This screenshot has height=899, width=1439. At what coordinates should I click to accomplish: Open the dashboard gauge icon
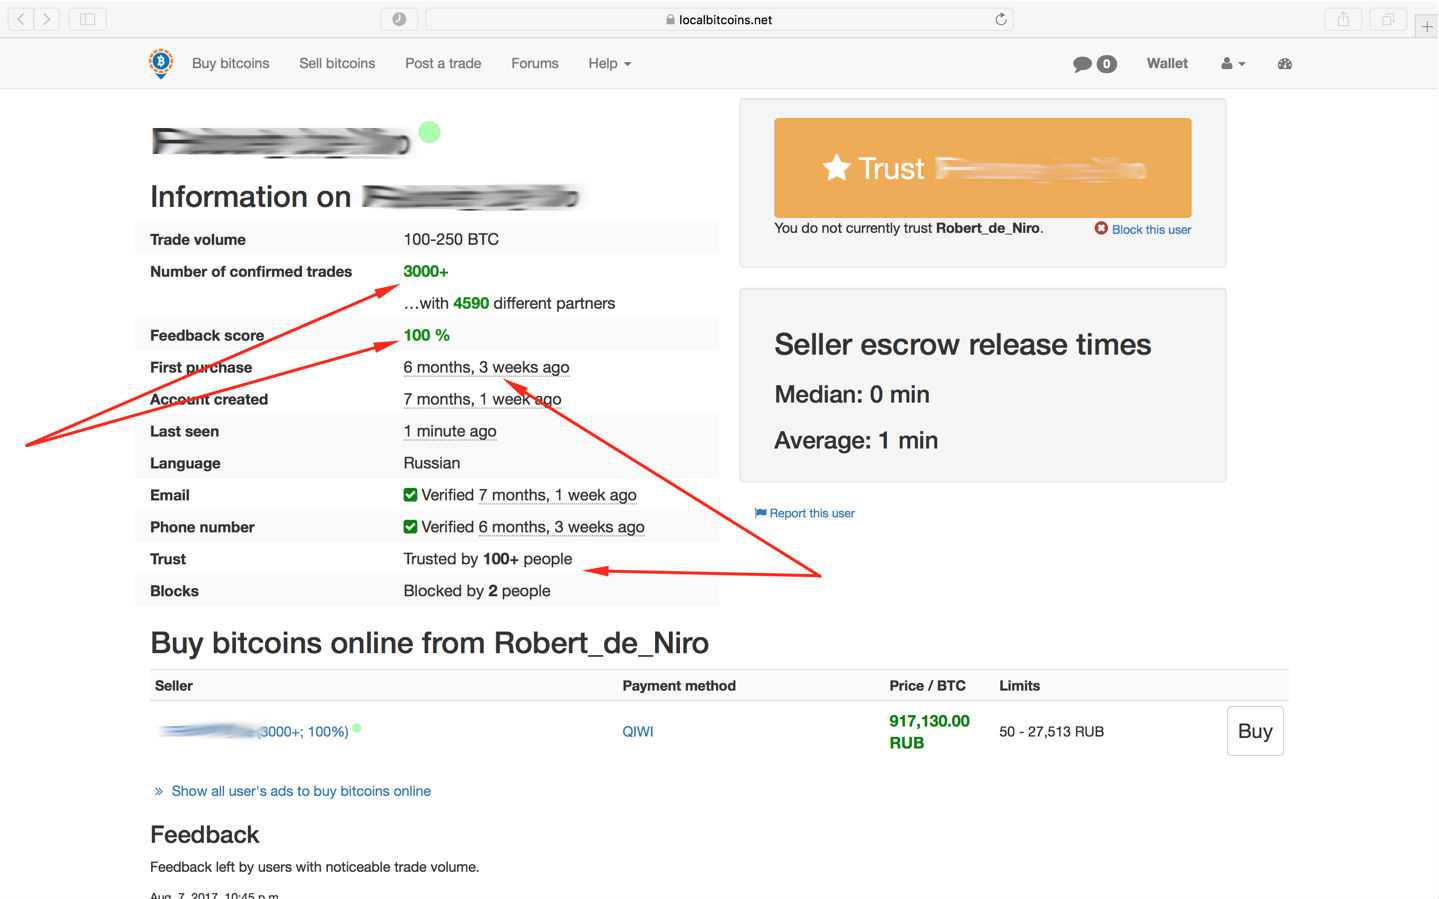(1285, 64)
